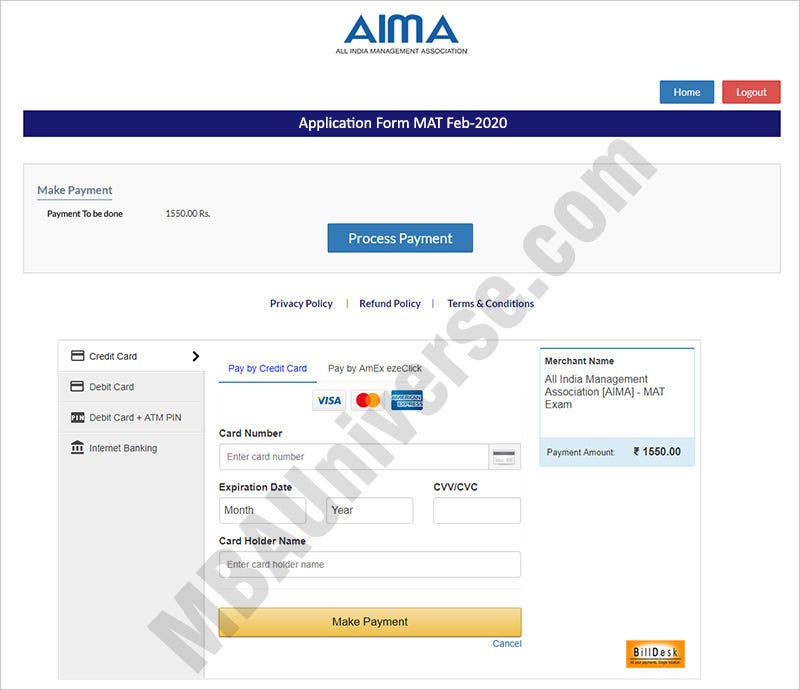Open the Privacy Policy link
The height and width of the screenshot is (690, 800).
301,303
